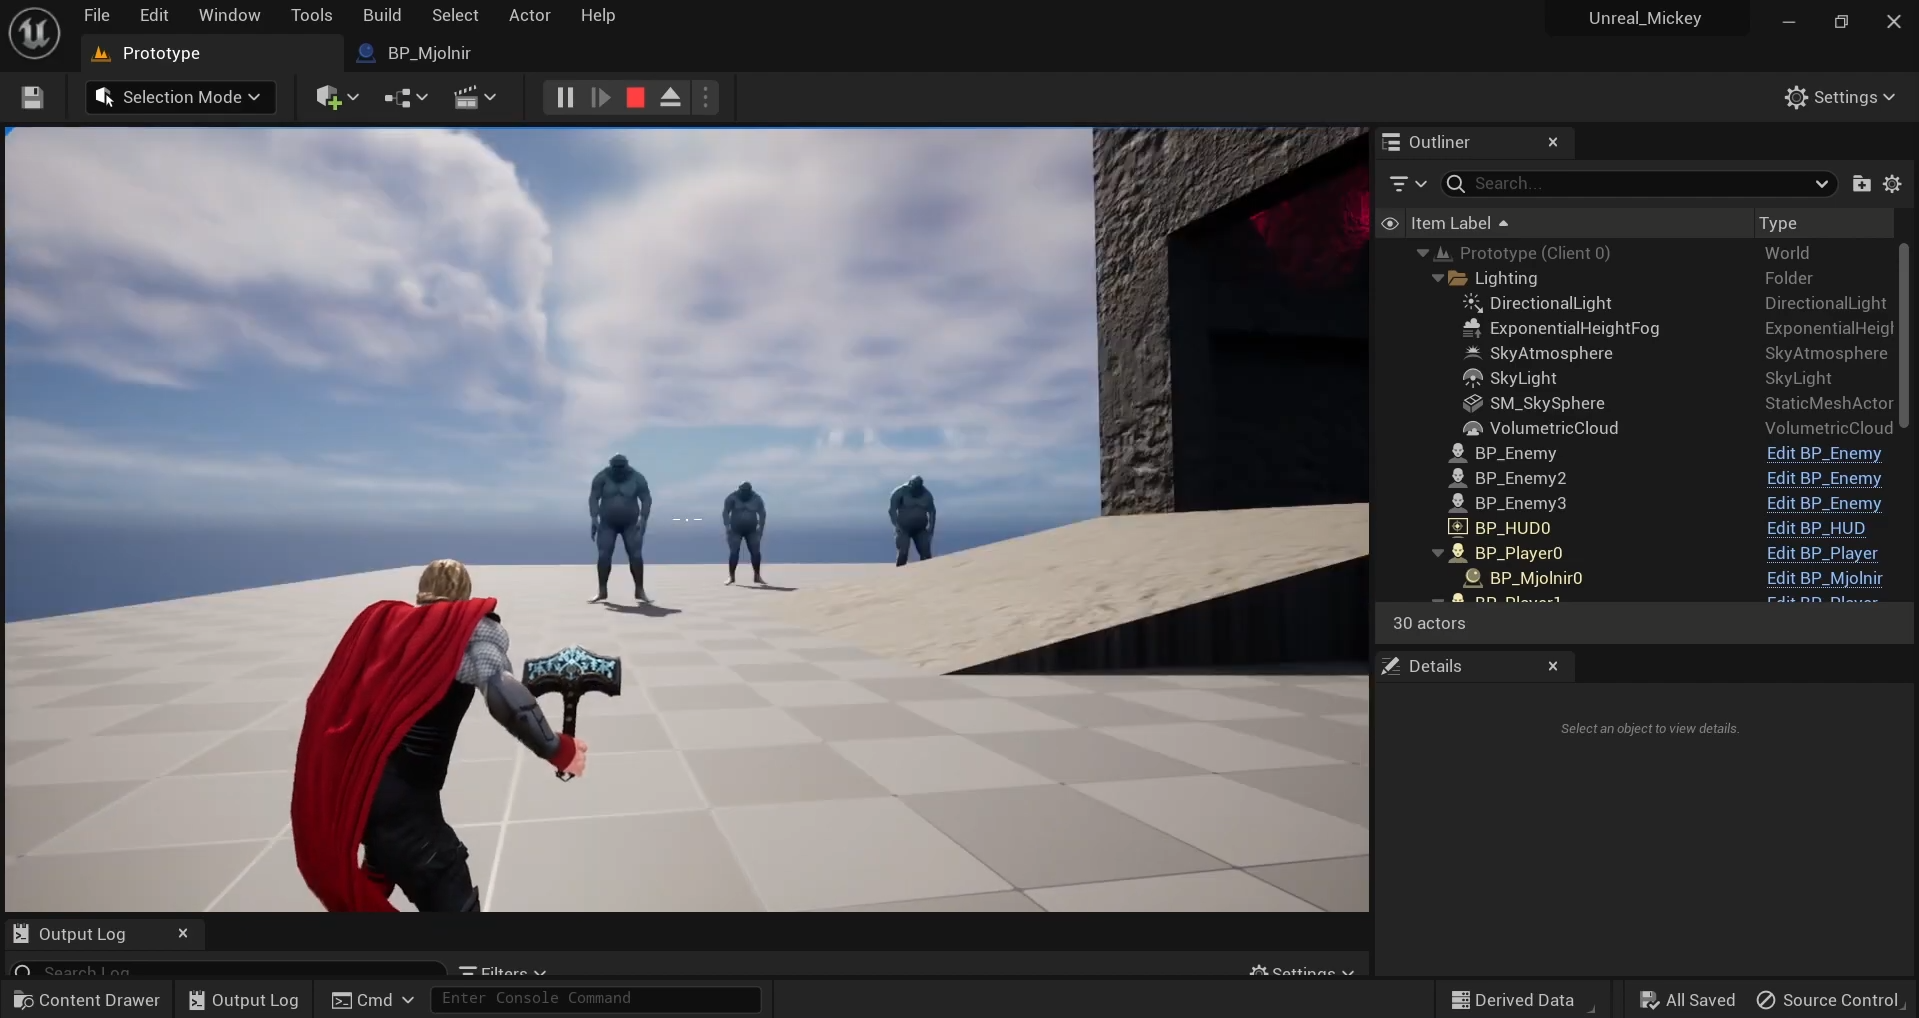Open the Edit BP_Mjolnir link
This screenshot has width=1919, height=1018.
click(1824, 578)
